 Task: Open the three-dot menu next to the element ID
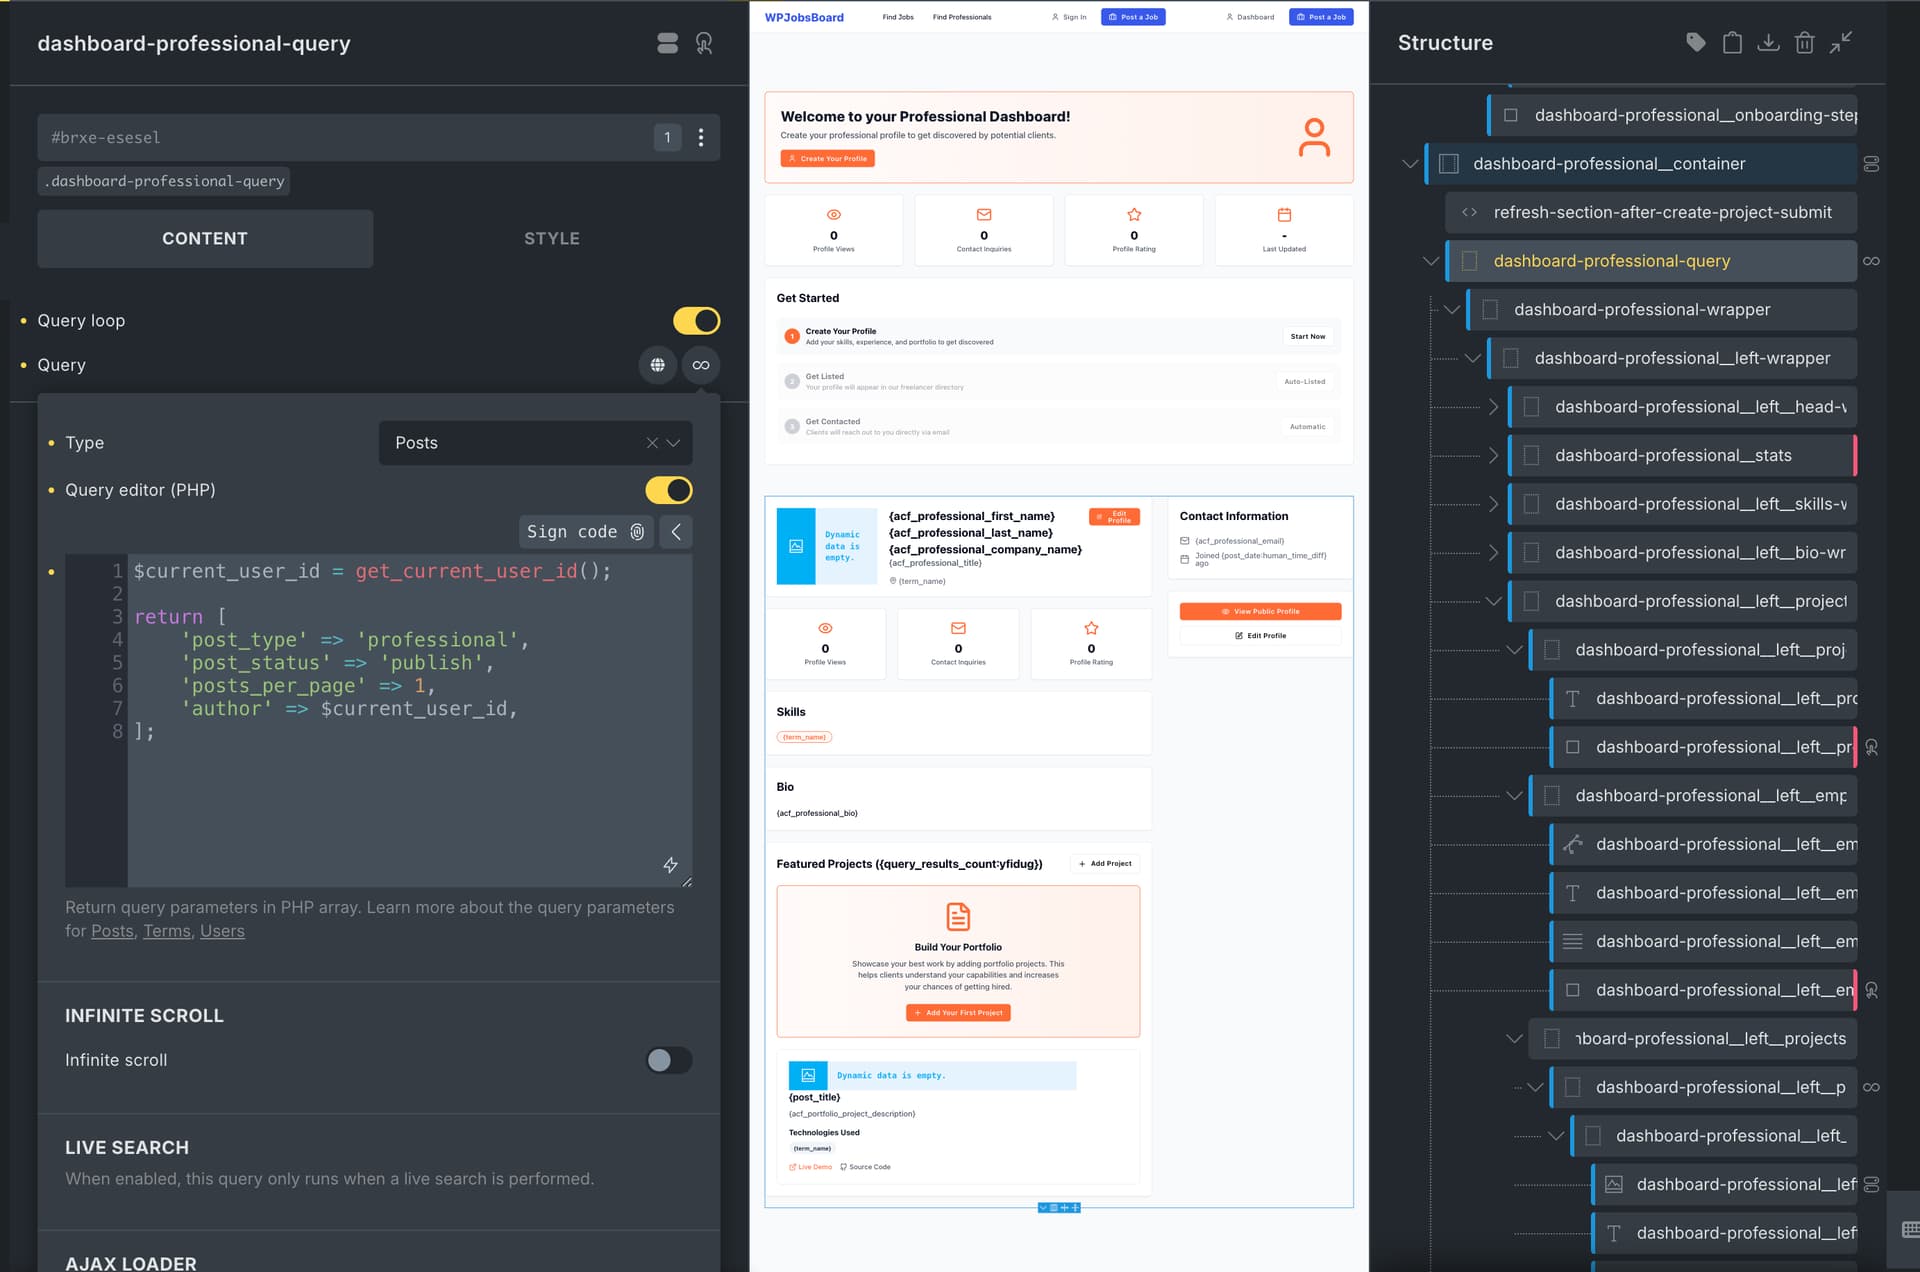tap(700, 137)
